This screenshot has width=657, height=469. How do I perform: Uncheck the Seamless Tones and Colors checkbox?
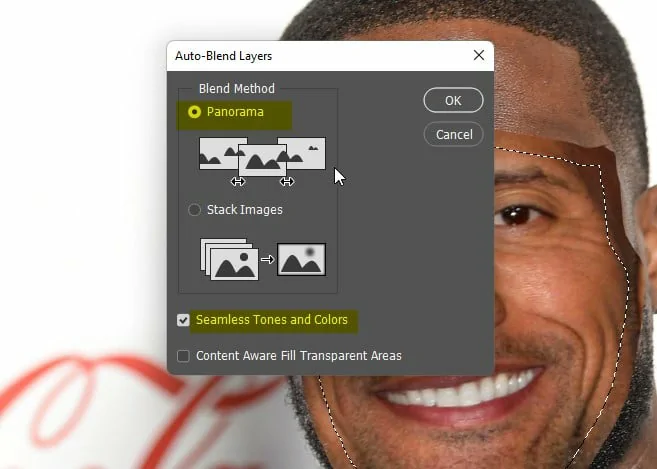[x=183, y=320]
